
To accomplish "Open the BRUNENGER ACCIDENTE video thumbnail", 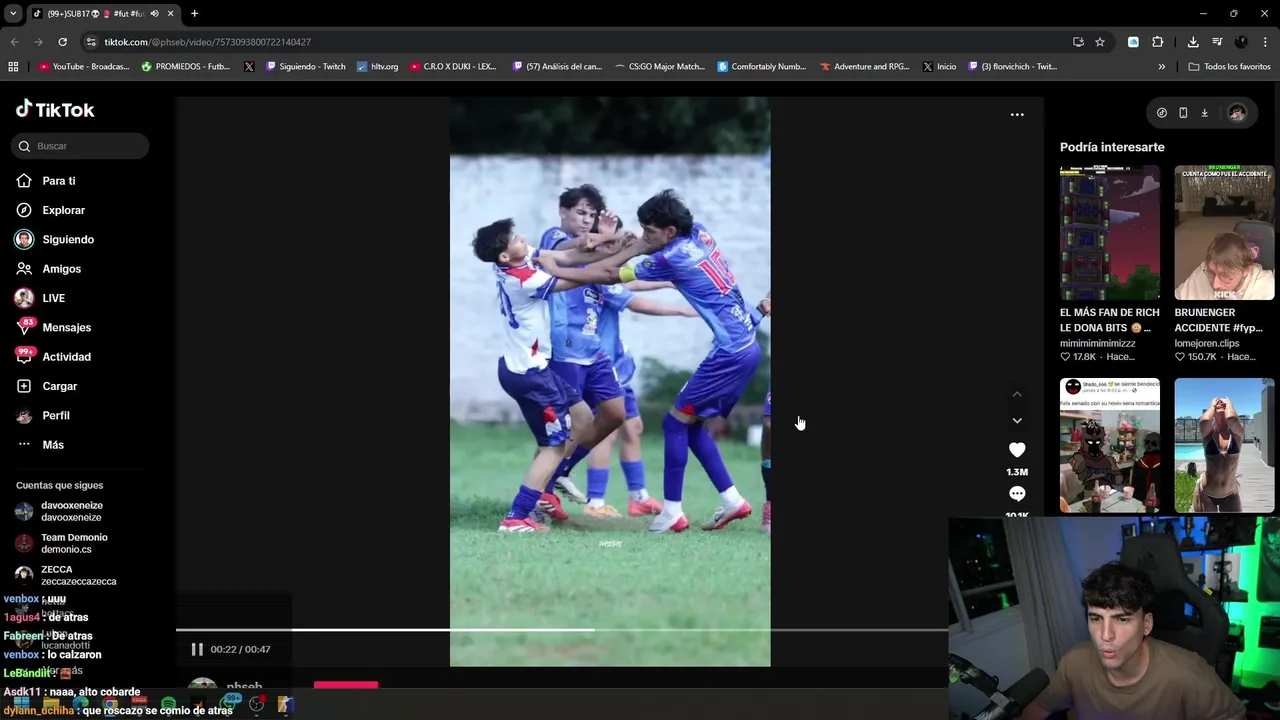I will 1224,233.
